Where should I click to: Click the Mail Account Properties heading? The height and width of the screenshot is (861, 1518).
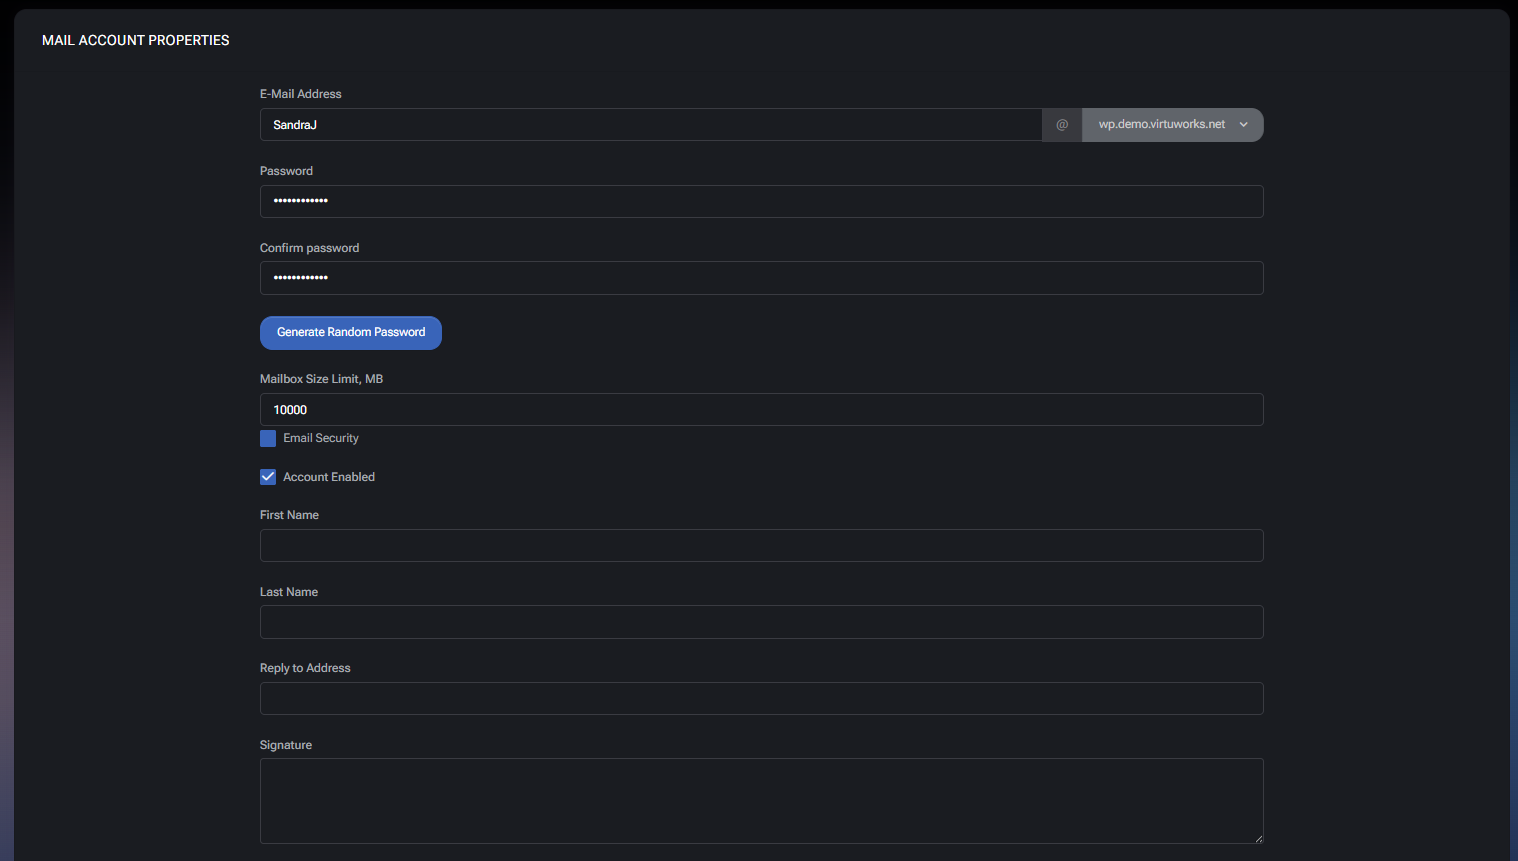tap(136, 40)
